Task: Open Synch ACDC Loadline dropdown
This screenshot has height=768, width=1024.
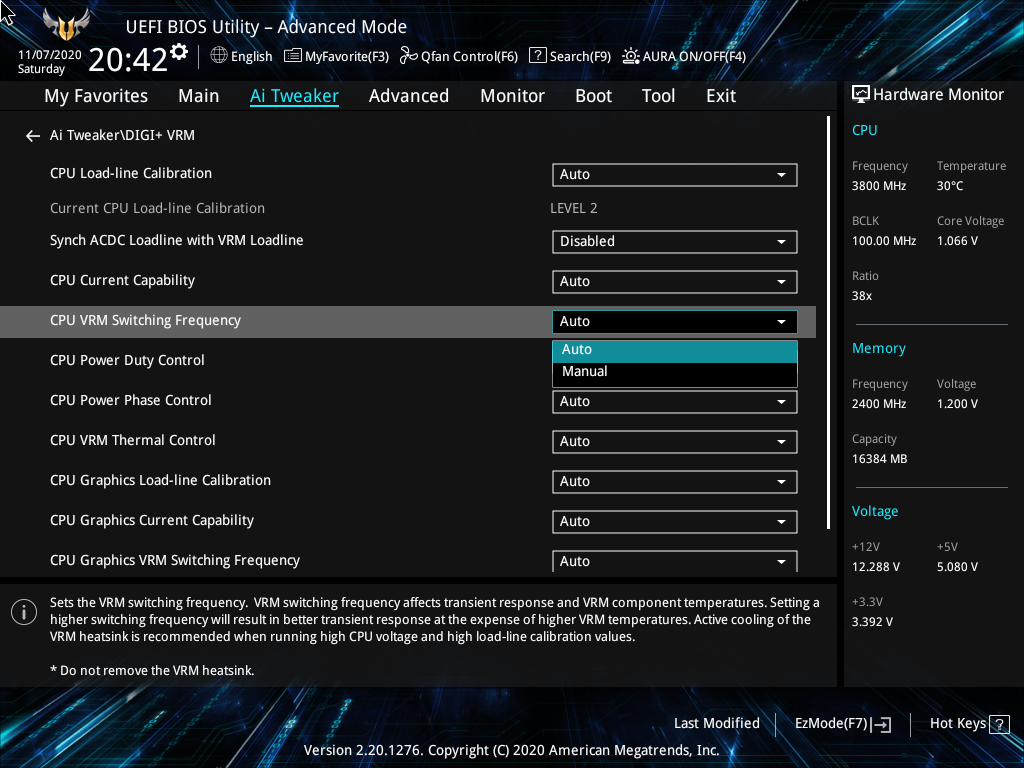Action: click(675, 242)
